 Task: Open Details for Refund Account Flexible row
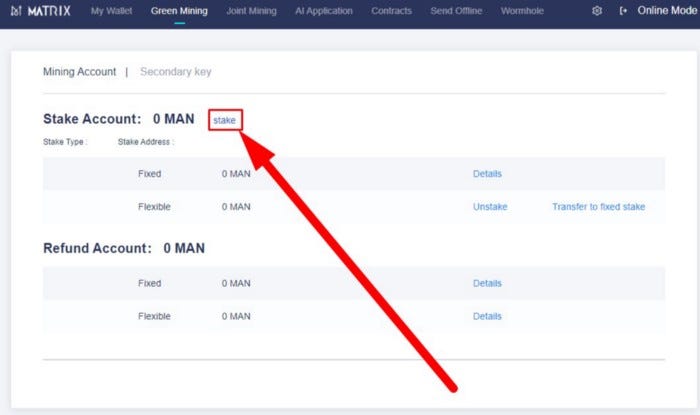click(487, 316)
